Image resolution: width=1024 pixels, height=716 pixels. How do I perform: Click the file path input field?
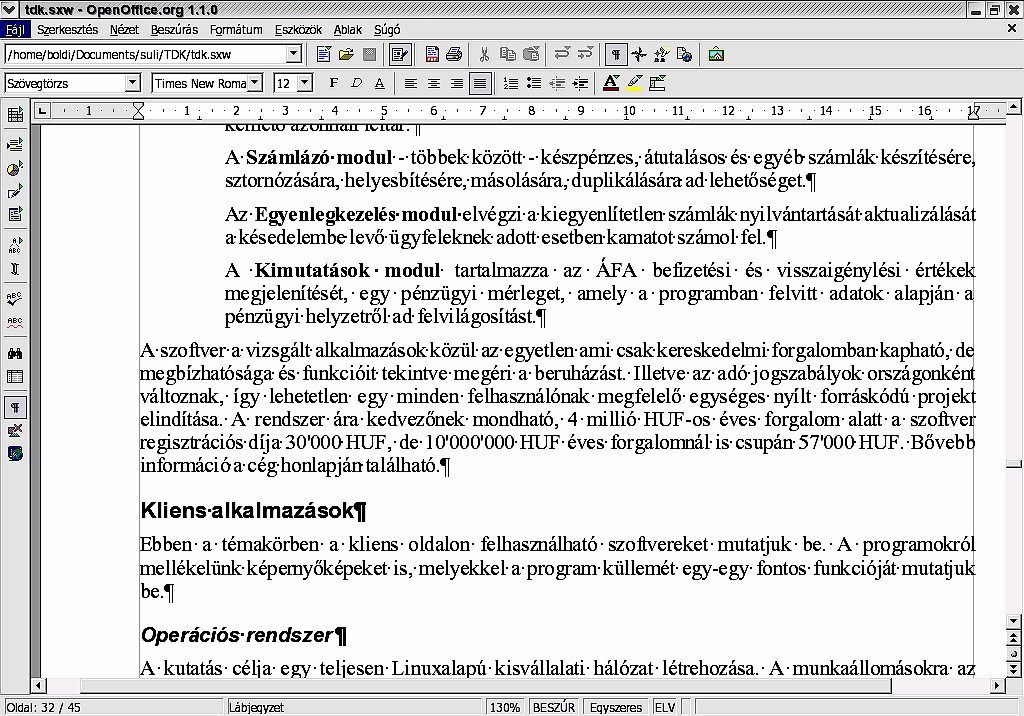pos(146,54)
